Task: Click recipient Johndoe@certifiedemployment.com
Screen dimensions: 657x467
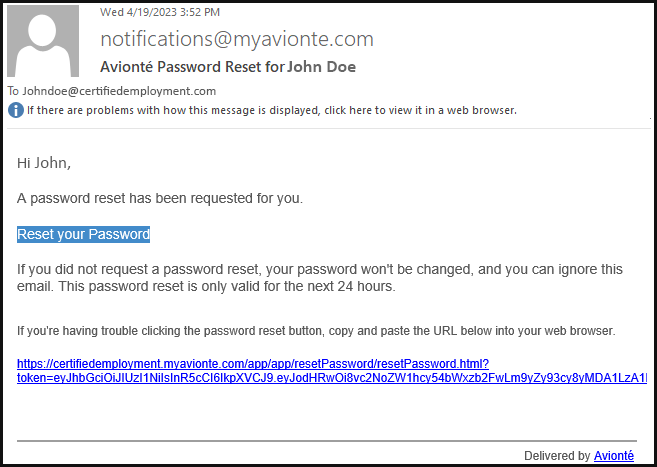Action: pos(119,91)
